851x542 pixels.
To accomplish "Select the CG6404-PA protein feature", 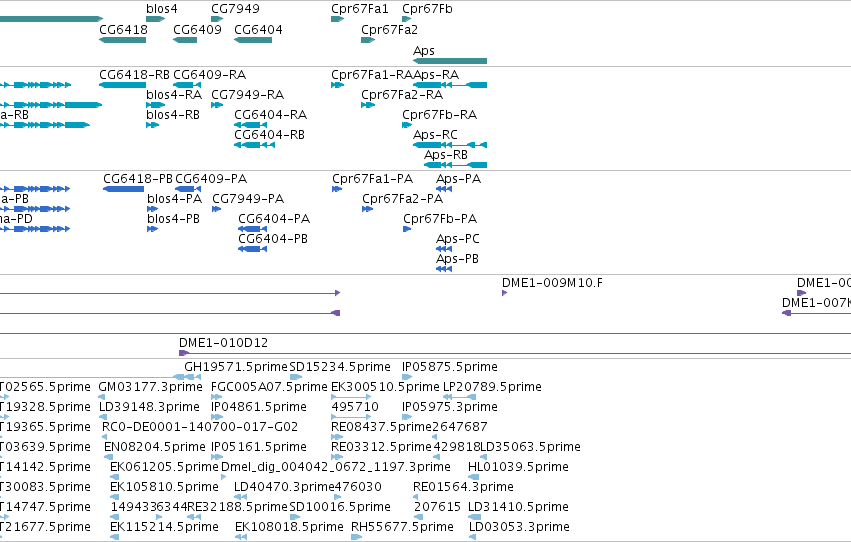I will (x=252, y=229).
